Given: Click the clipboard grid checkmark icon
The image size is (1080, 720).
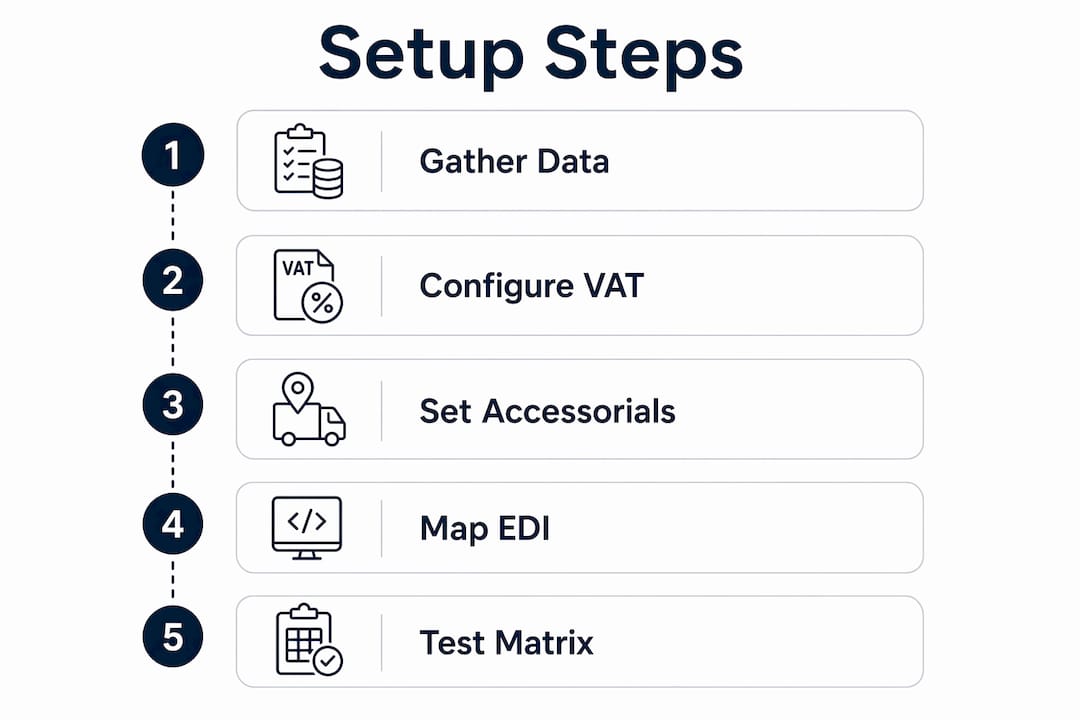Looking at the screenshot, I should click(309, 639).
